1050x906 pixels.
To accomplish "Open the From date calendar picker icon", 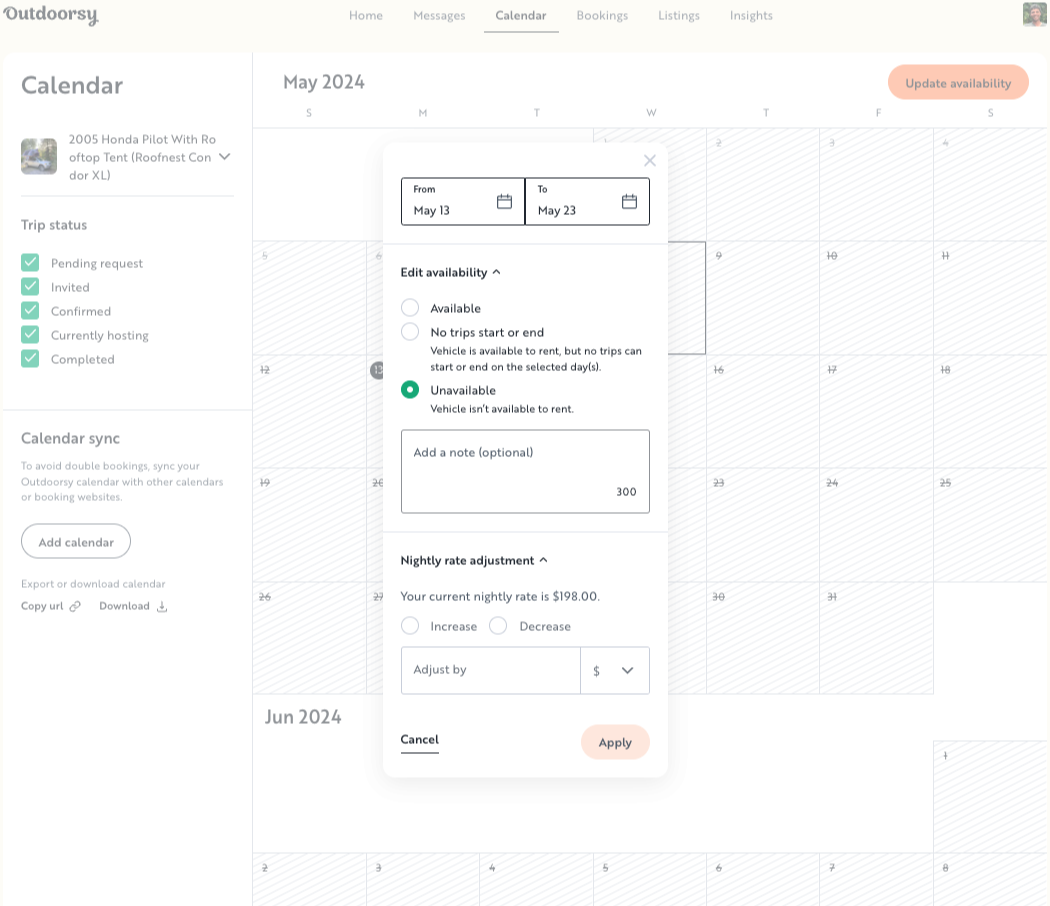I will click(505, 200).
